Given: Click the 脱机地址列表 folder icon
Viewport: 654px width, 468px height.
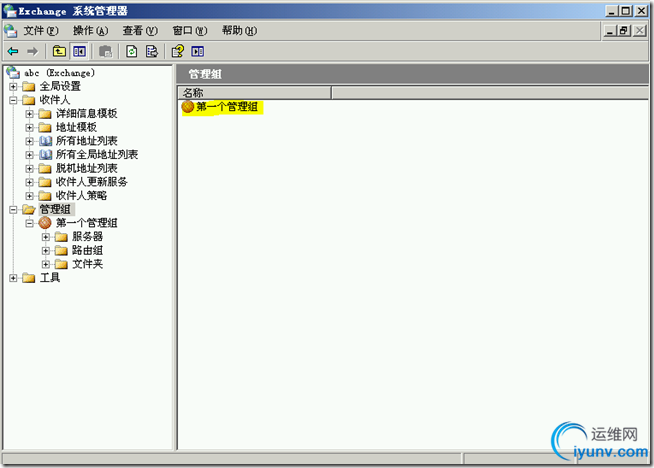Looking at the screenshot, I should click(45, 169).
